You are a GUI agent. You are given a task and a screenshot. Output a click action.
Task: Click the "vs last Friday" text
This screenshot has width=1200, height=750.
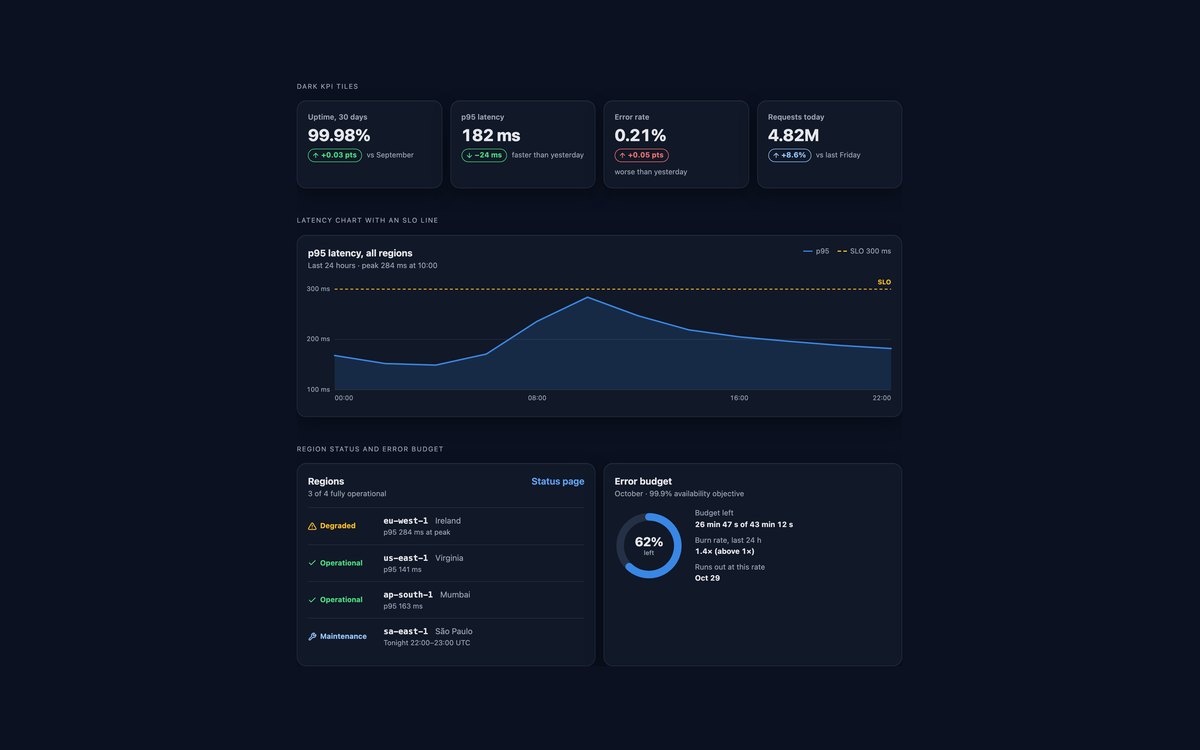pos(838,155)
